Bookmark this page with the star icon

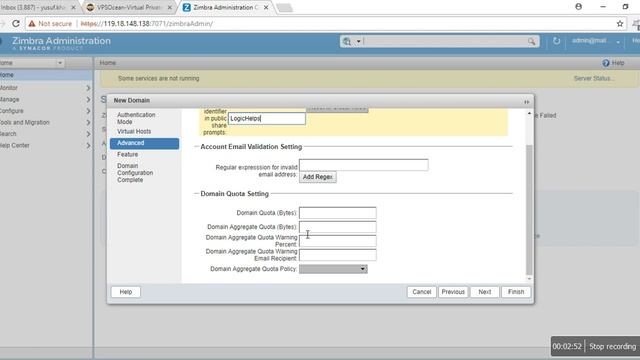point(620,24)
